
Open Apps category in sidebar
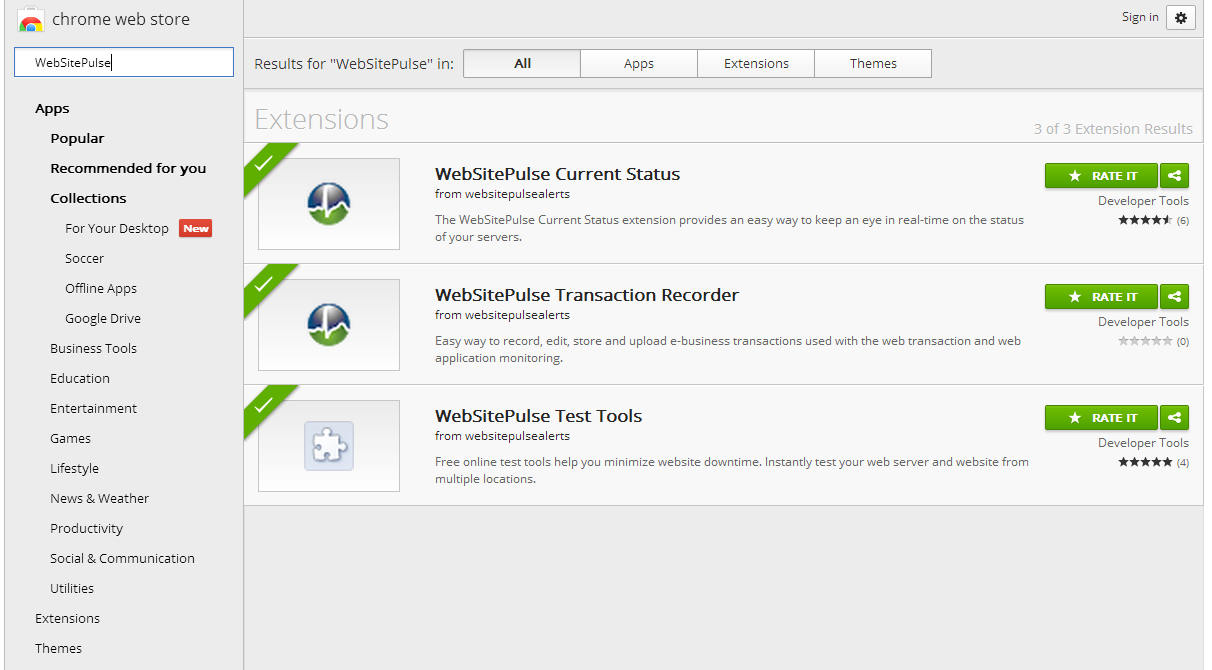click(x=52, y=108)
